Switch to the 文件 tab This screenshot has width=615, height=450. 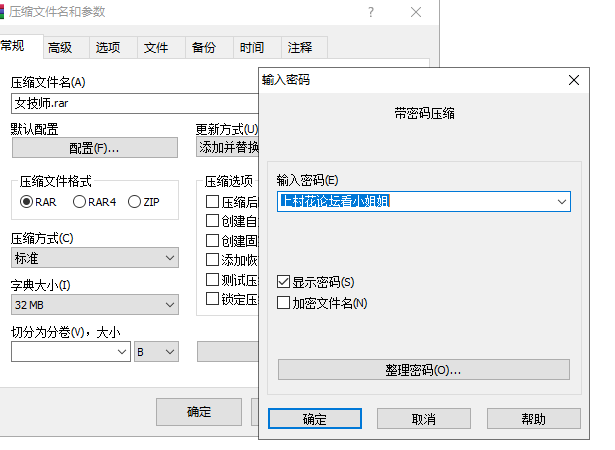(x=156, y=47)
